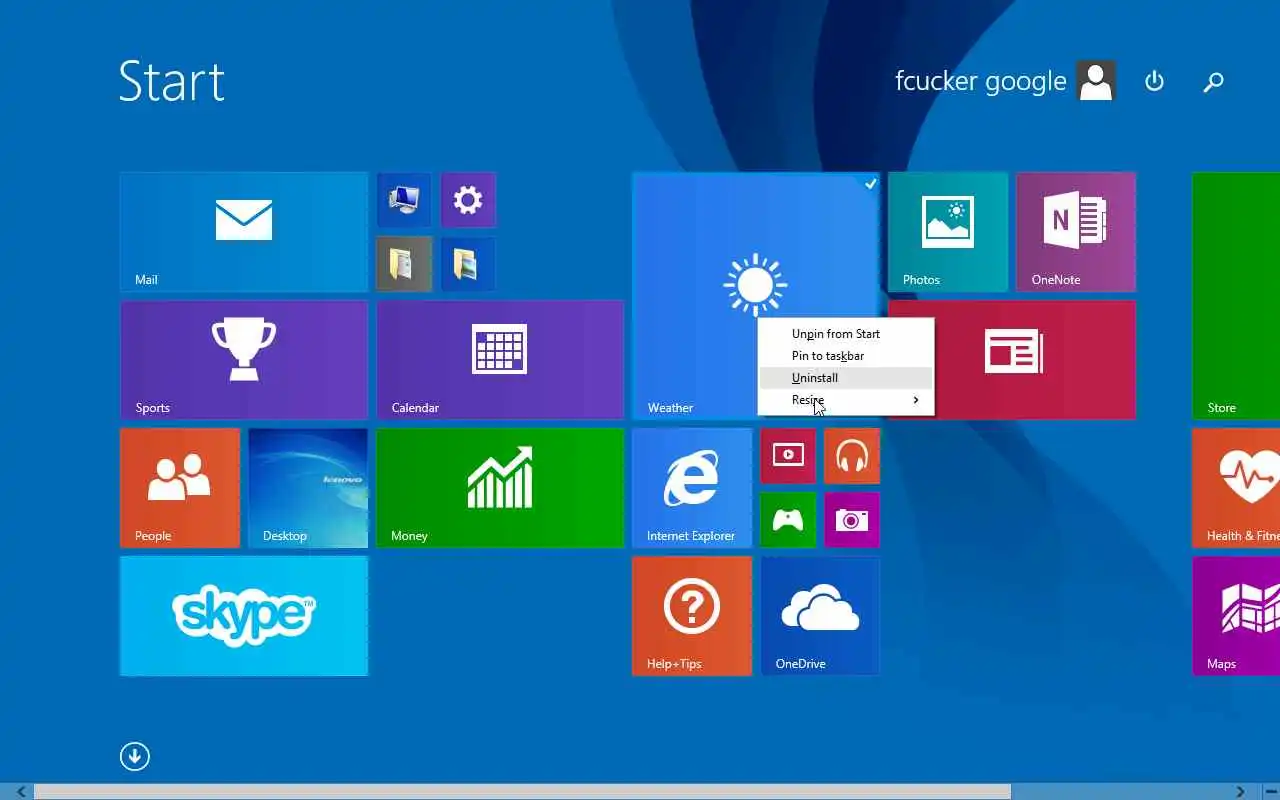Expand the Resize submenu arrow
This screenshot has height=800, width=1280.
coord(916,400)
